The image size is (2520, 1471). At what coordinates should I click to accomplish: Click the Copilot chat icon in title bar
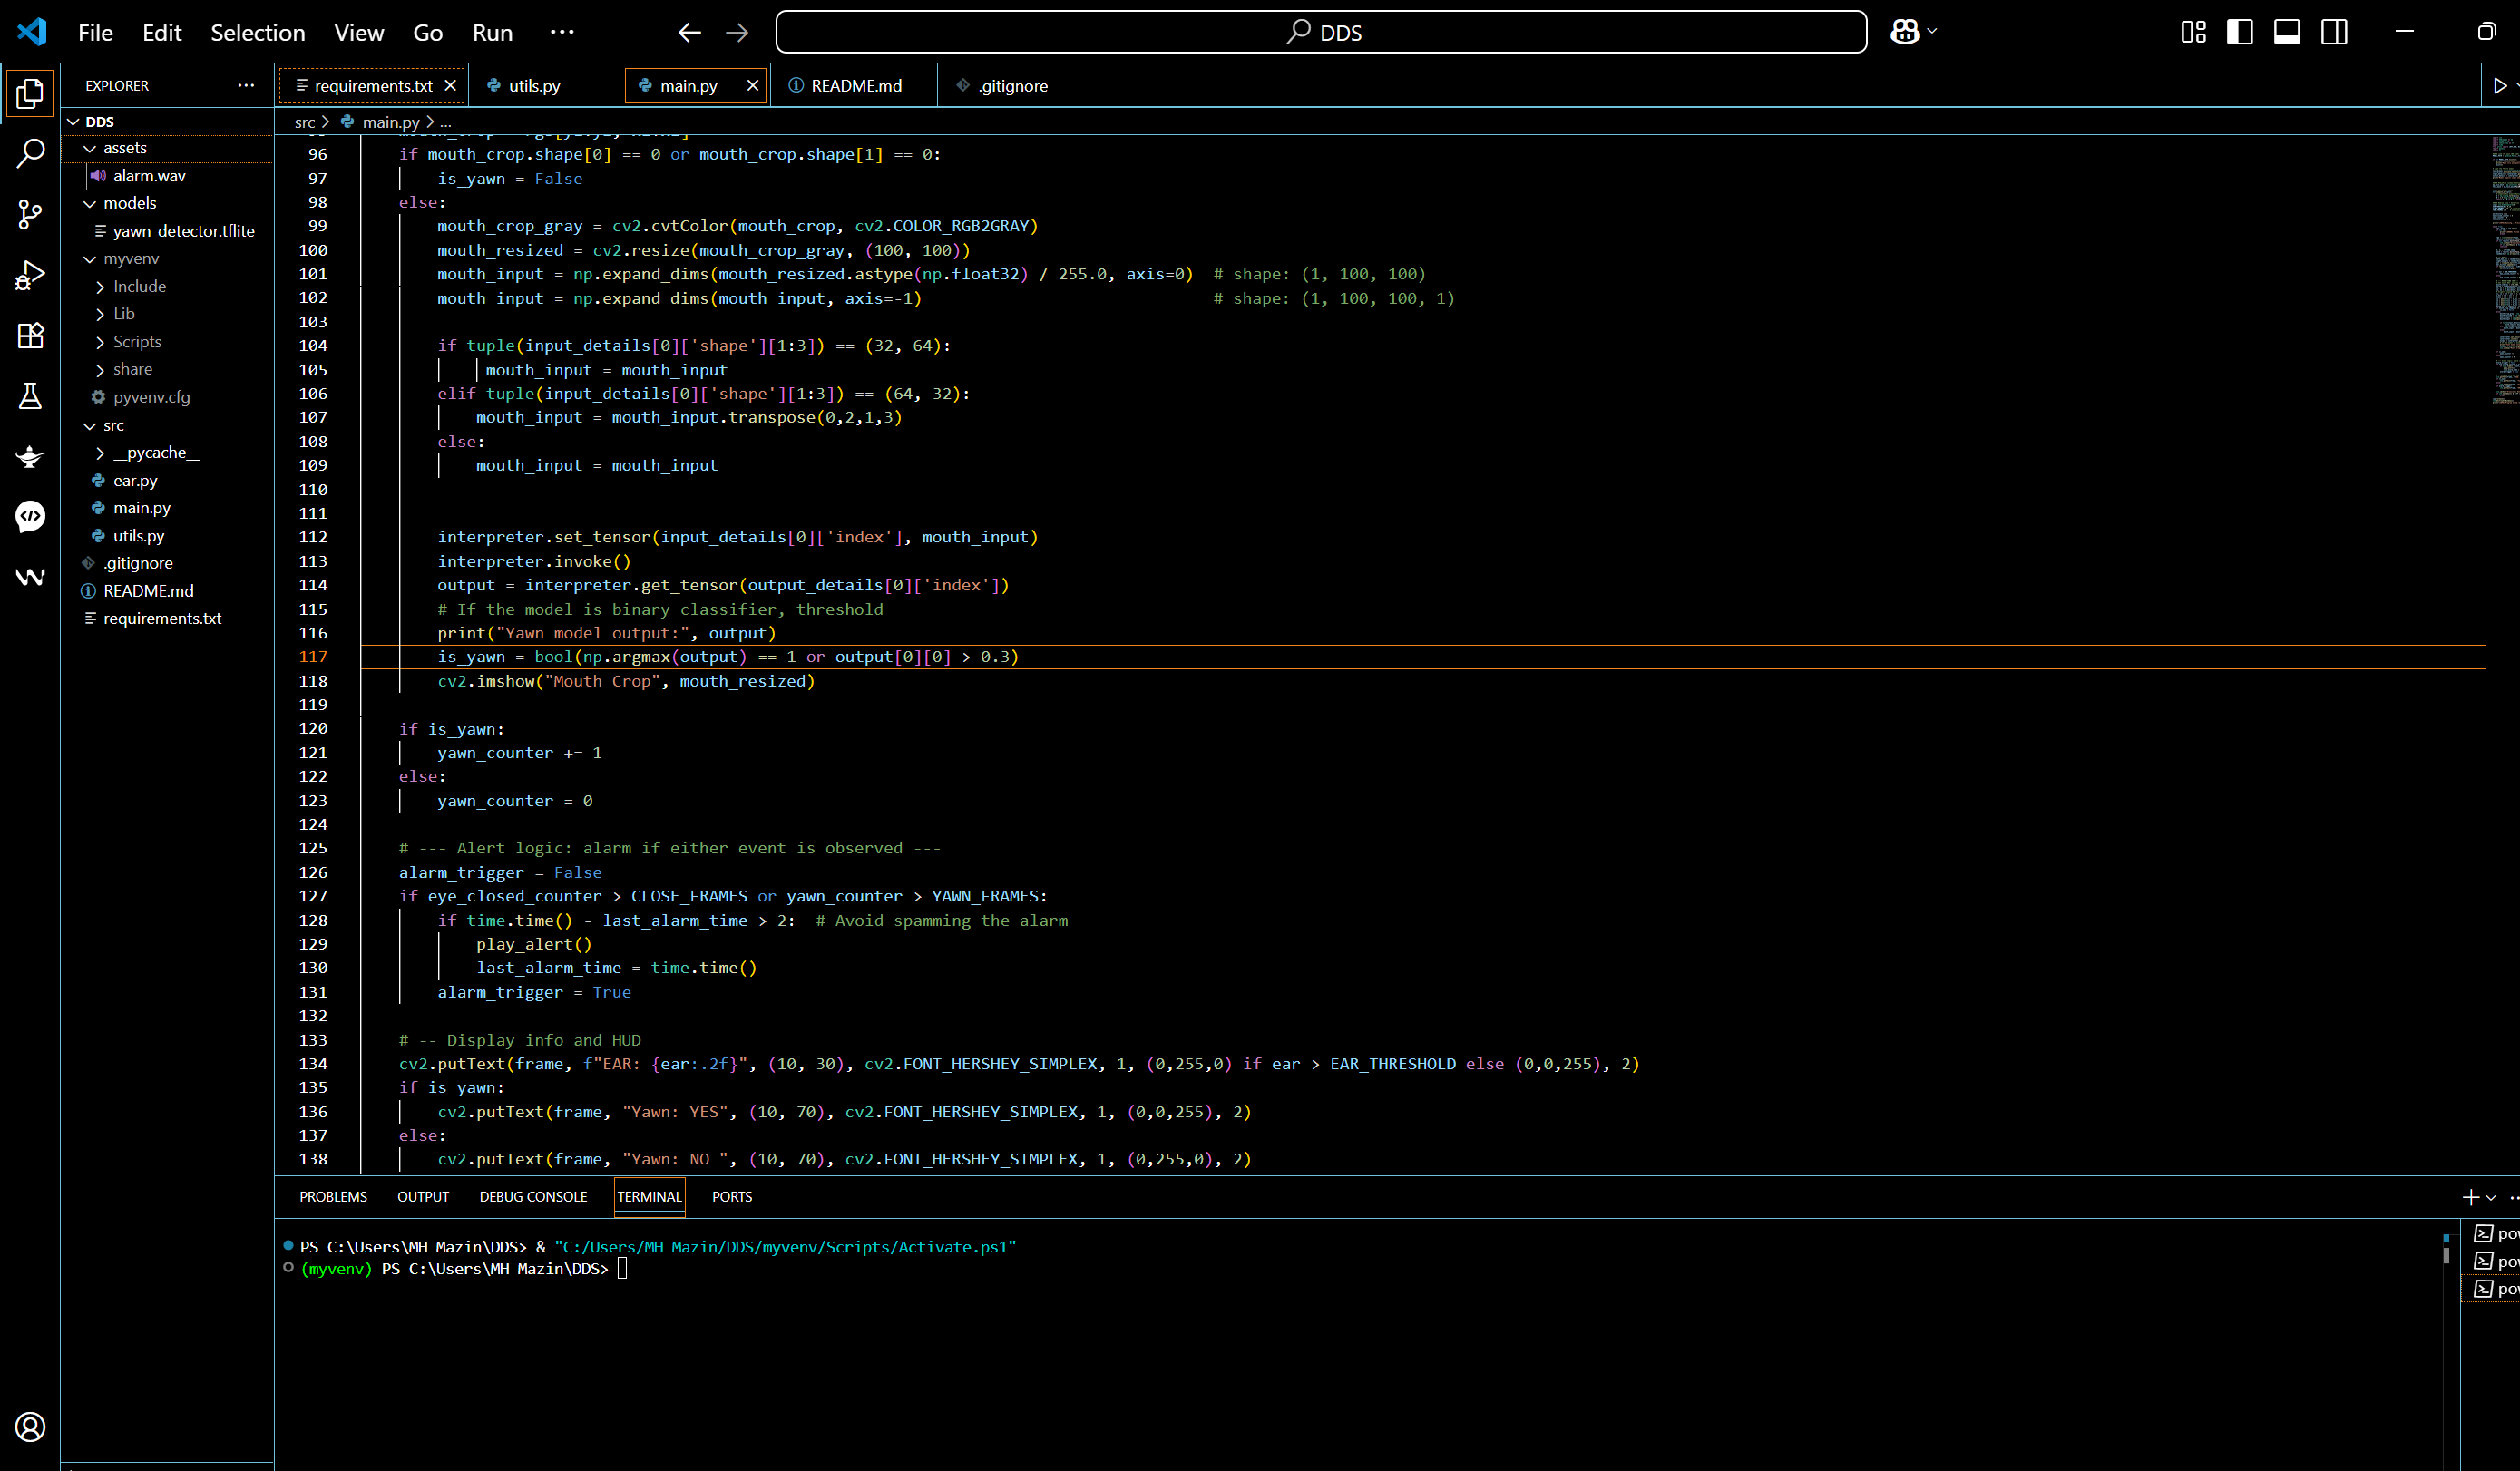[1905, 32]
